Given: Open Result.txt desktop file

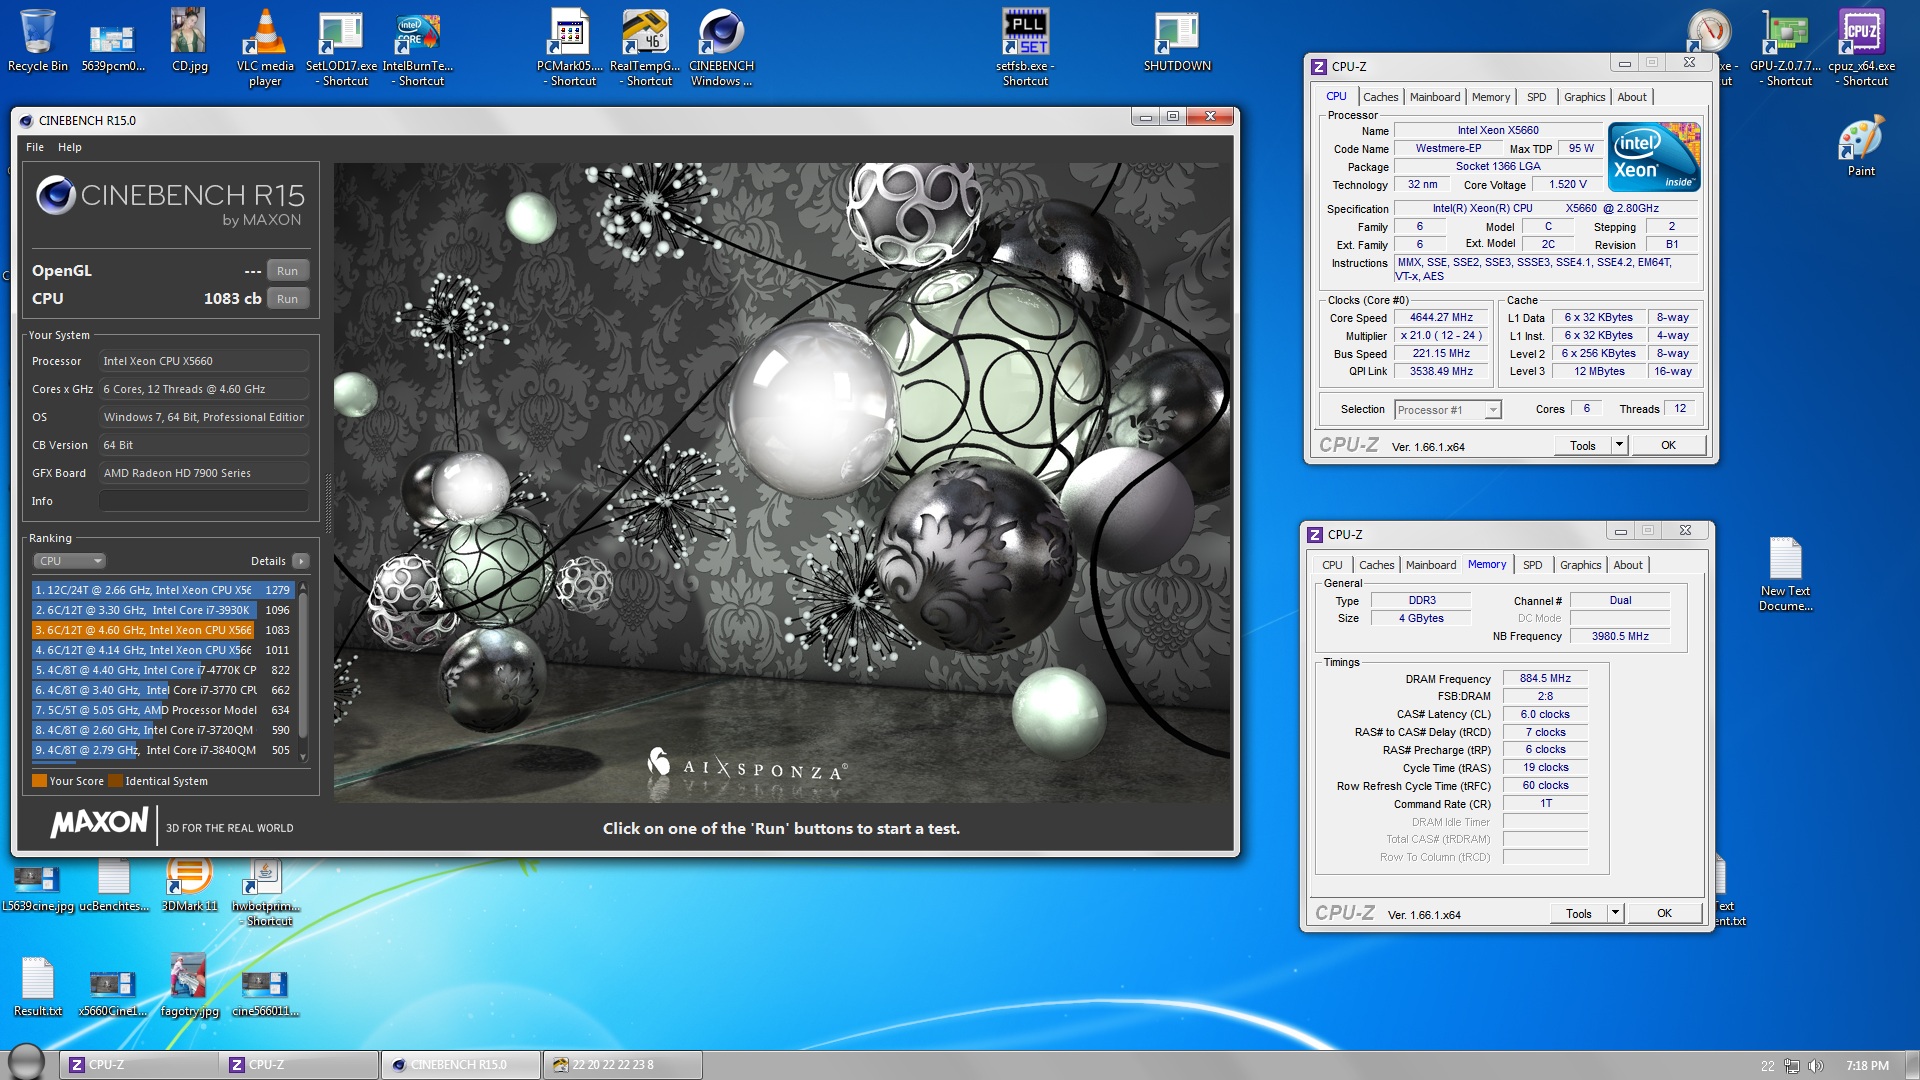Looking at the screenshot, I should point(37,987).
